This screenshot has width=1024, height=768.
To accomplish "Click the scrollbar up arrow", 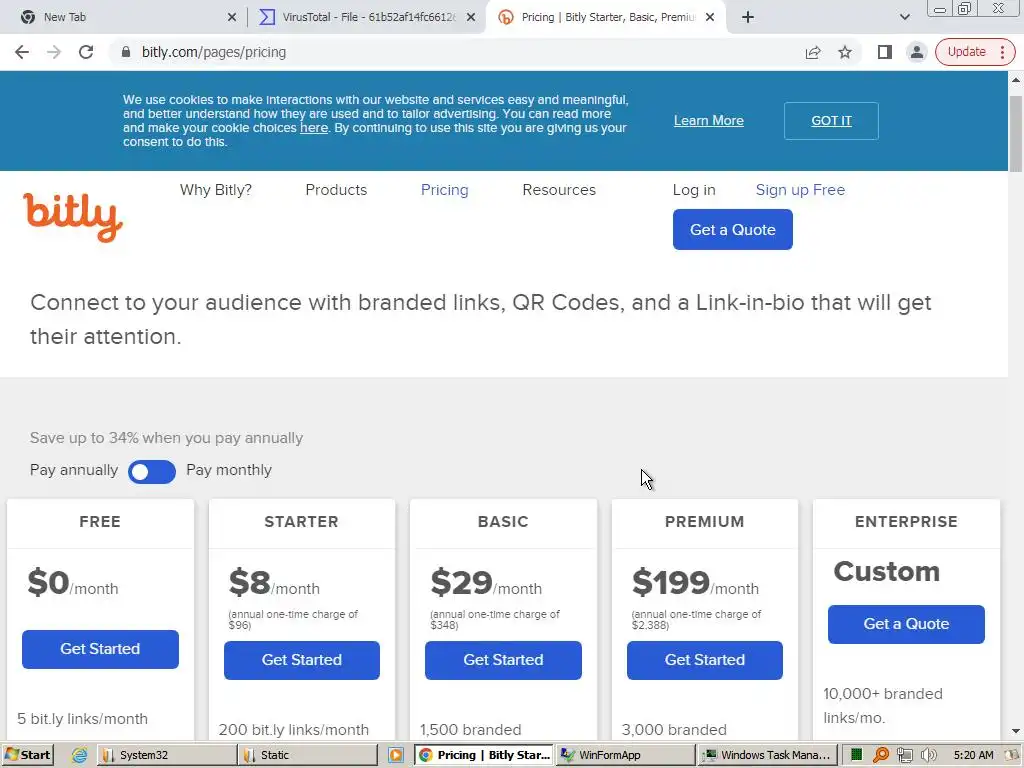I will pyautogui.click(x=1016, y=80).
